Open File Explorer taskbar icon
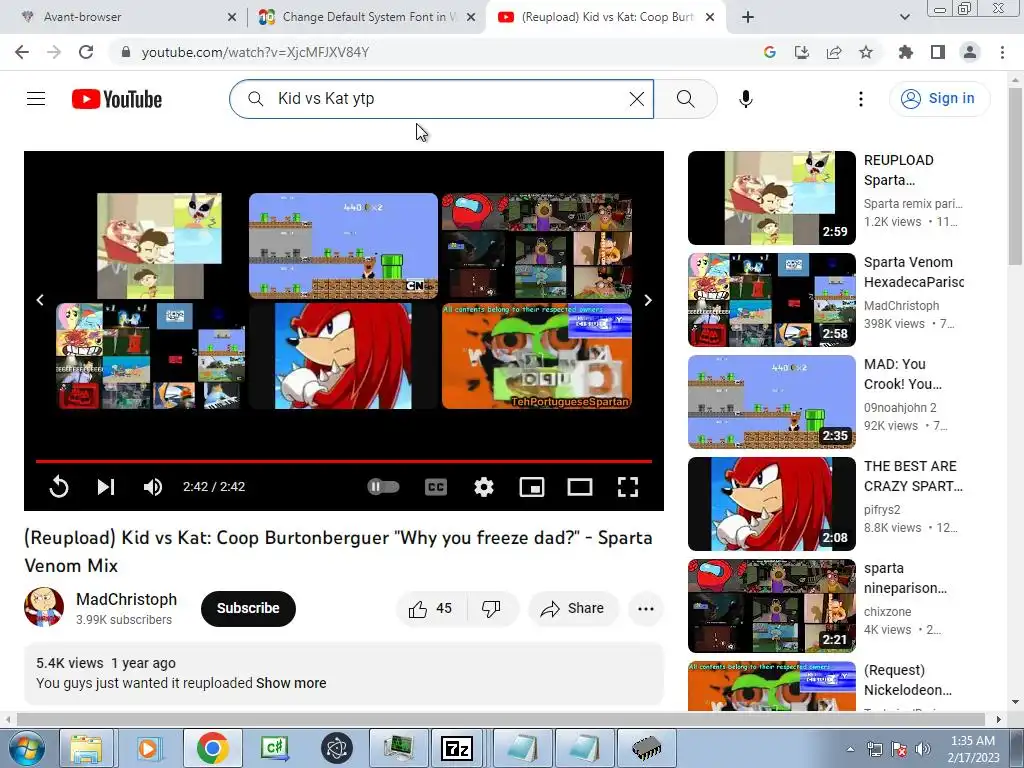 click(x=86, y=748)
